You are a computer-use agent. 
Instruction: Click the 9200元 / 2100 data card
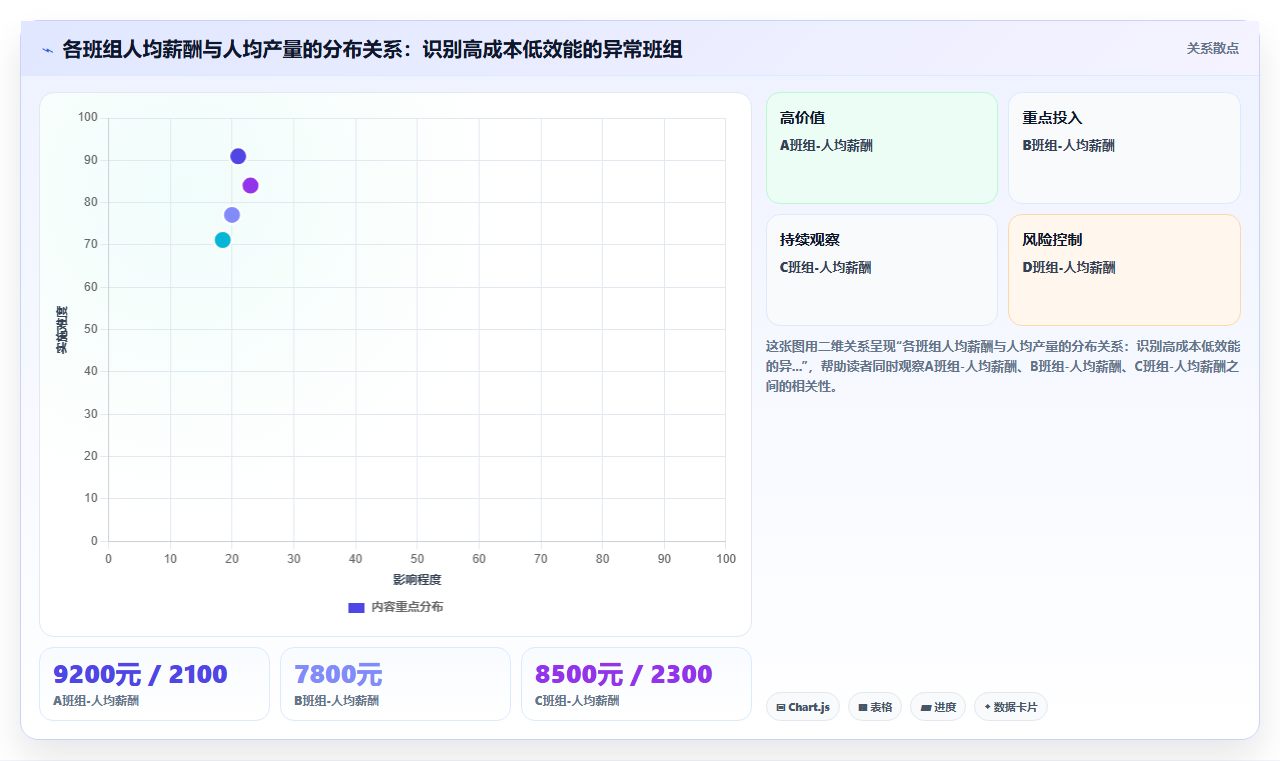coord(154,684)
